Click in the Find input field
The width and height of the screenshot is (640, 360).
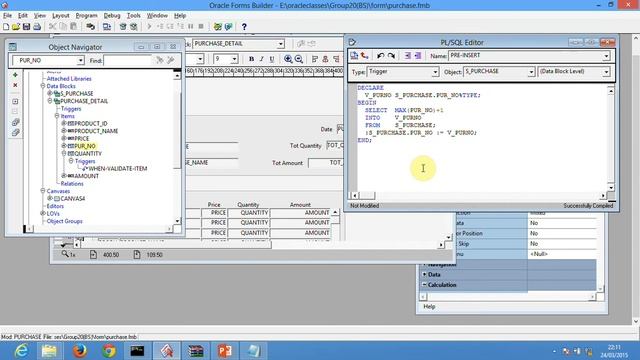coord(127,60)
